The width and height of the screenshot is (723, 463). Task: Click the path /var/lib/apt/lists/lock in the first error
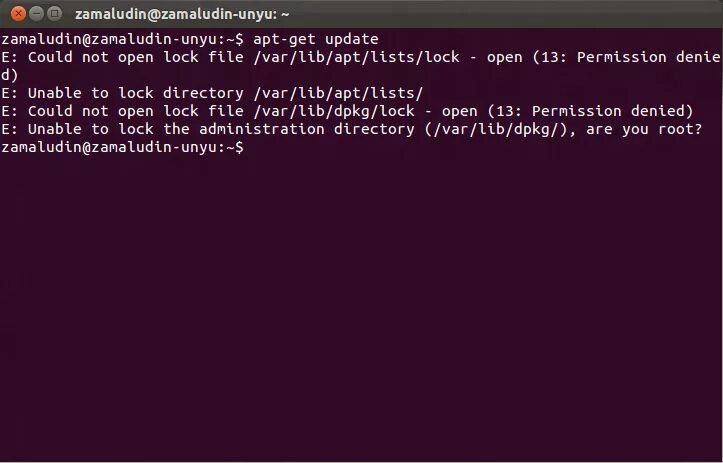pos(356,57)
